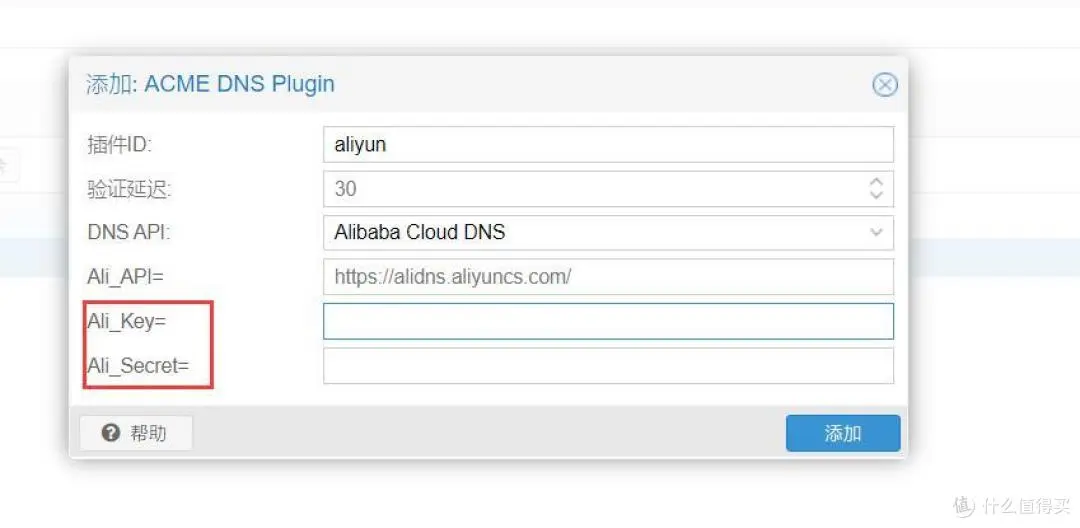The image size is (1080, 528).
Task: Click the 验证延迟 label
Action: point(129,189)
